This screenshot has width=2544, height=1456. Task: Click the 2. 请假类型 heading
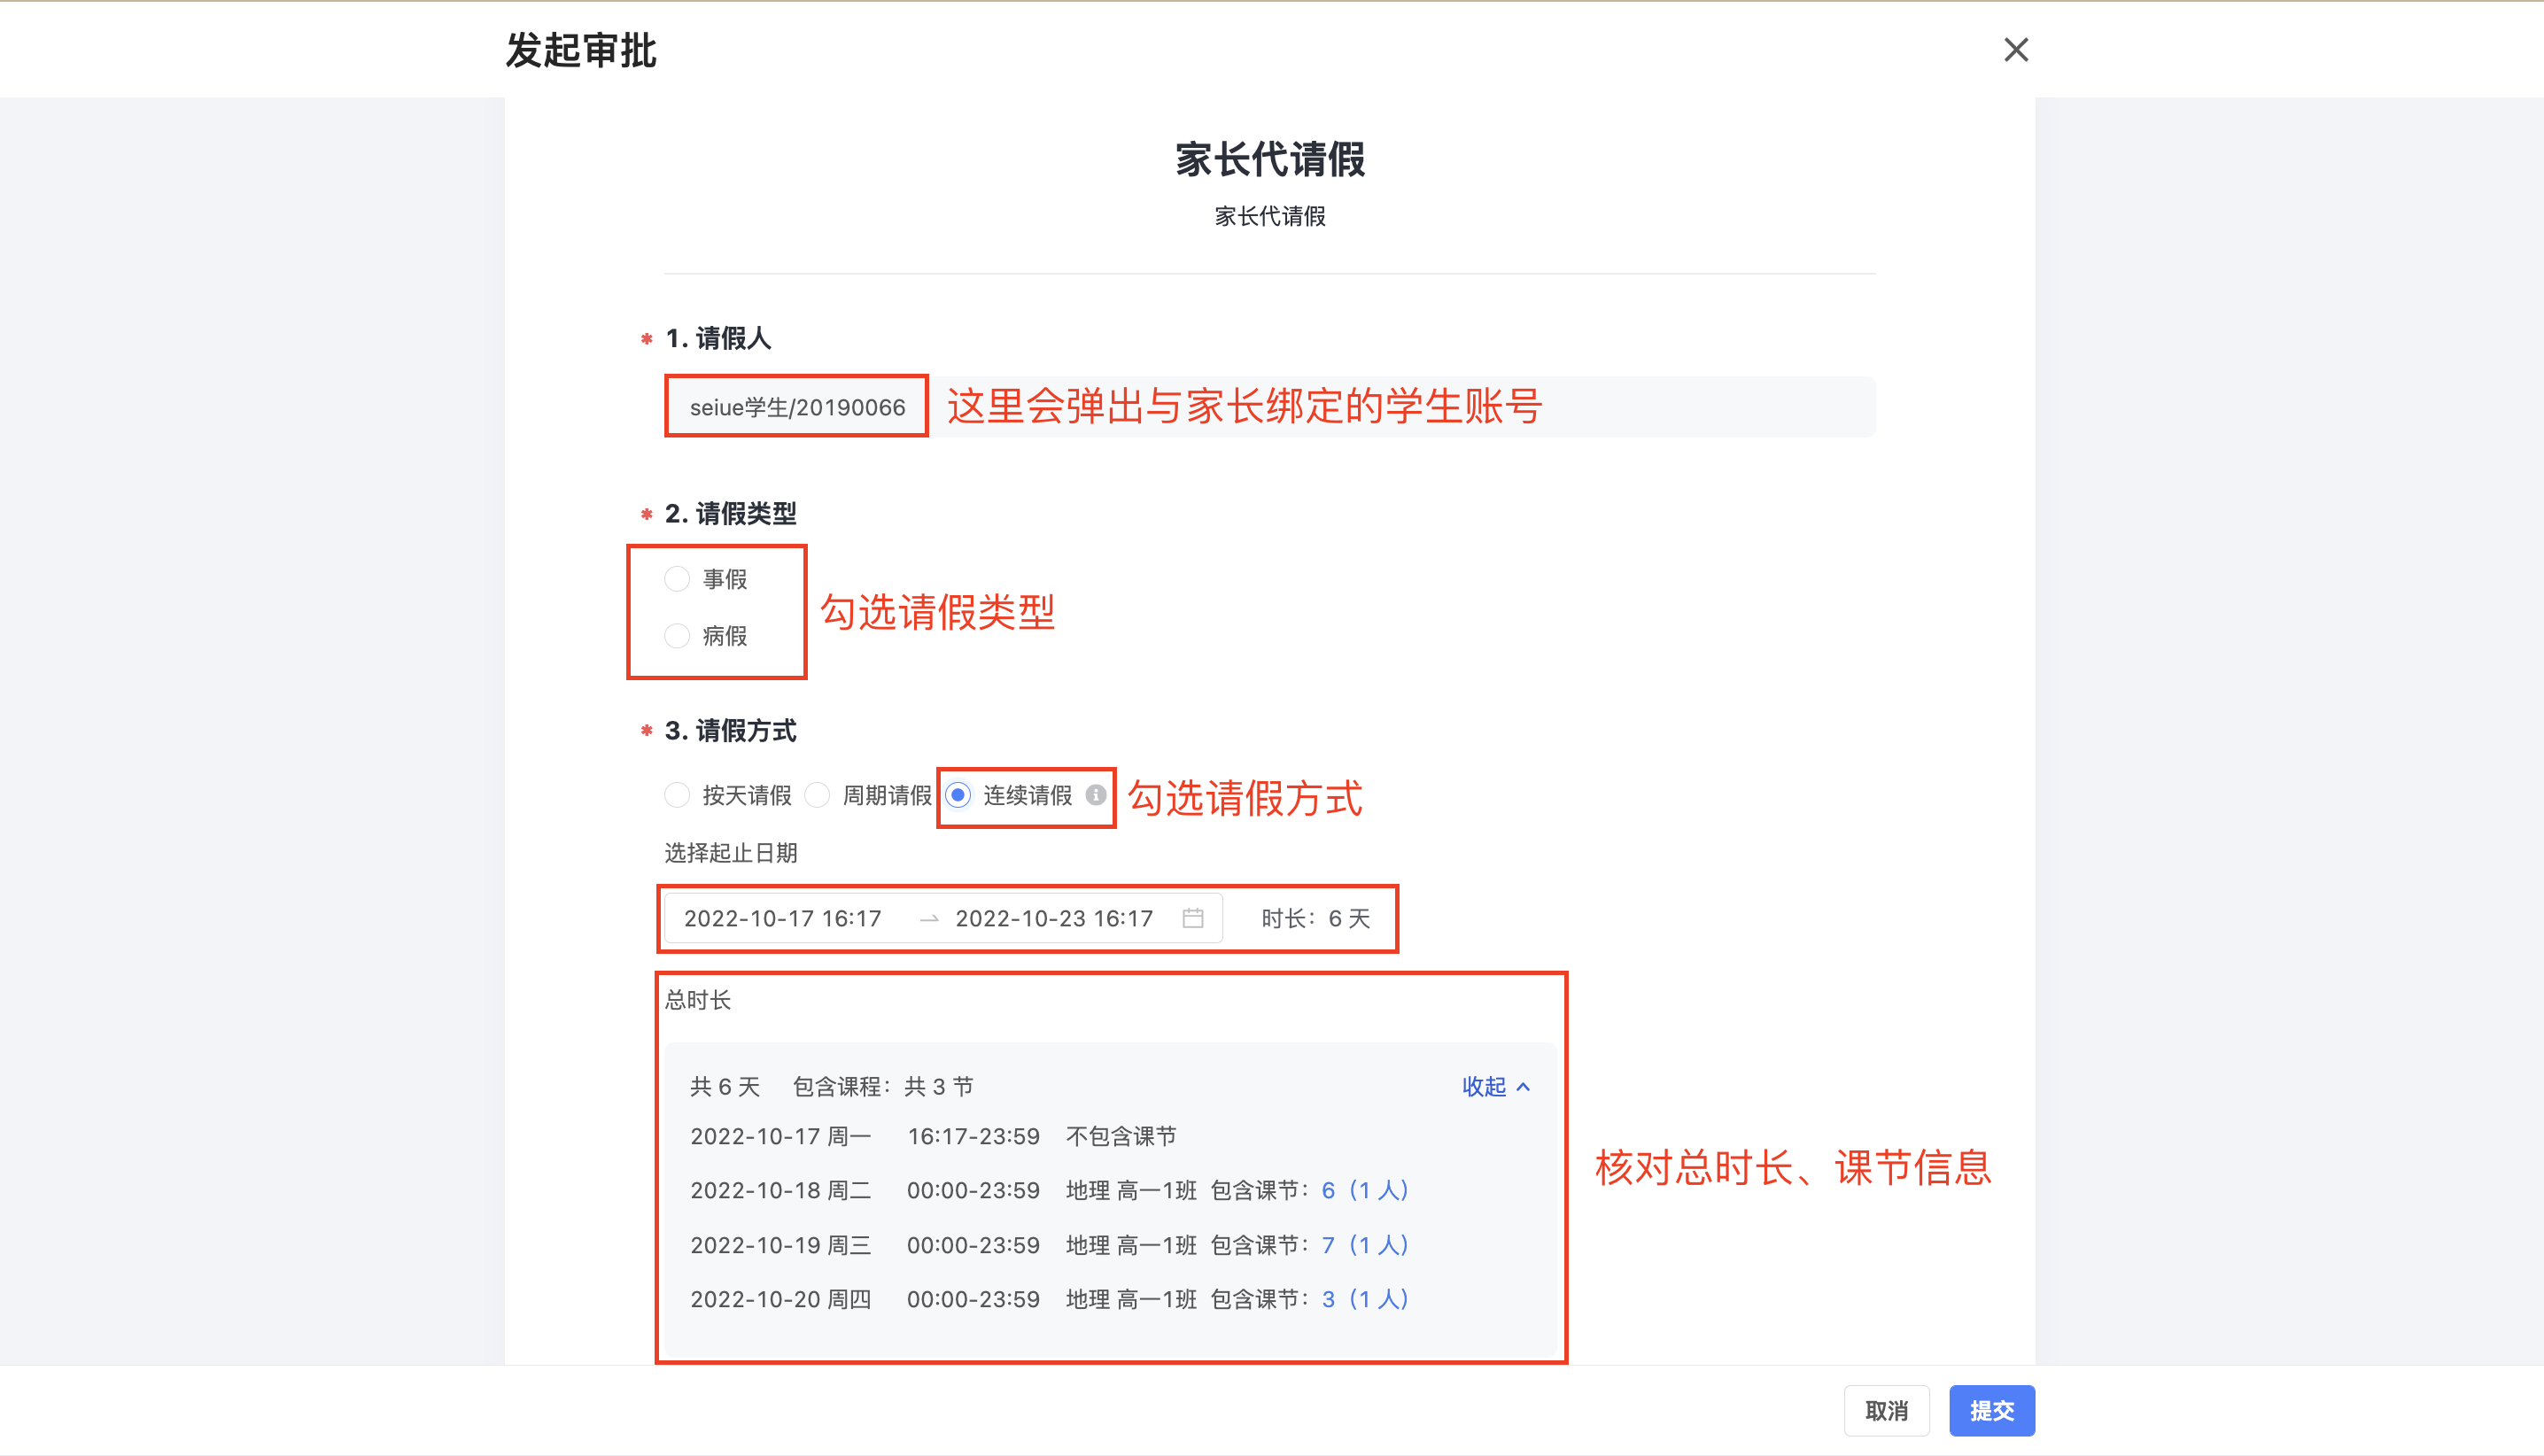tap(731, 514)
